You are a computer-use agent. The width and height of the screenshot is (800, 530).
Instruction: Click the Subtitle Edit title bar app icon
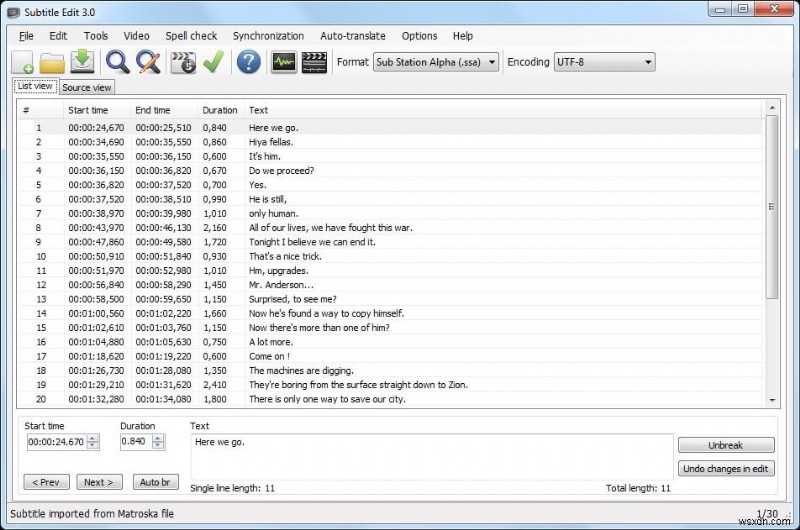[13, 12]
